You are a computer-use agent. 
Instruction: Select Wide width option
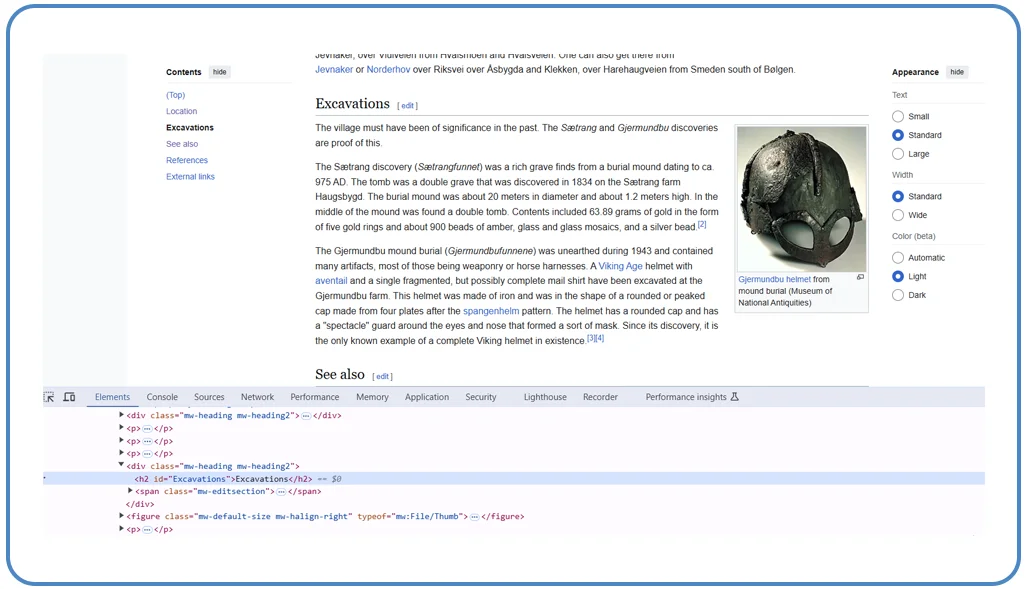click(x=898, y=215)
